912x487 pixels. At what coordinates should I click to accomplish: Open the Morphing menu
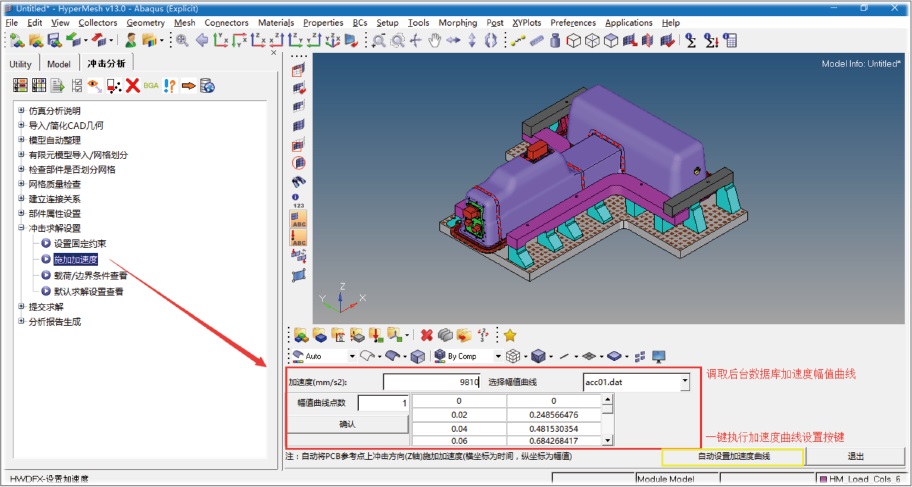pos(456,22)
